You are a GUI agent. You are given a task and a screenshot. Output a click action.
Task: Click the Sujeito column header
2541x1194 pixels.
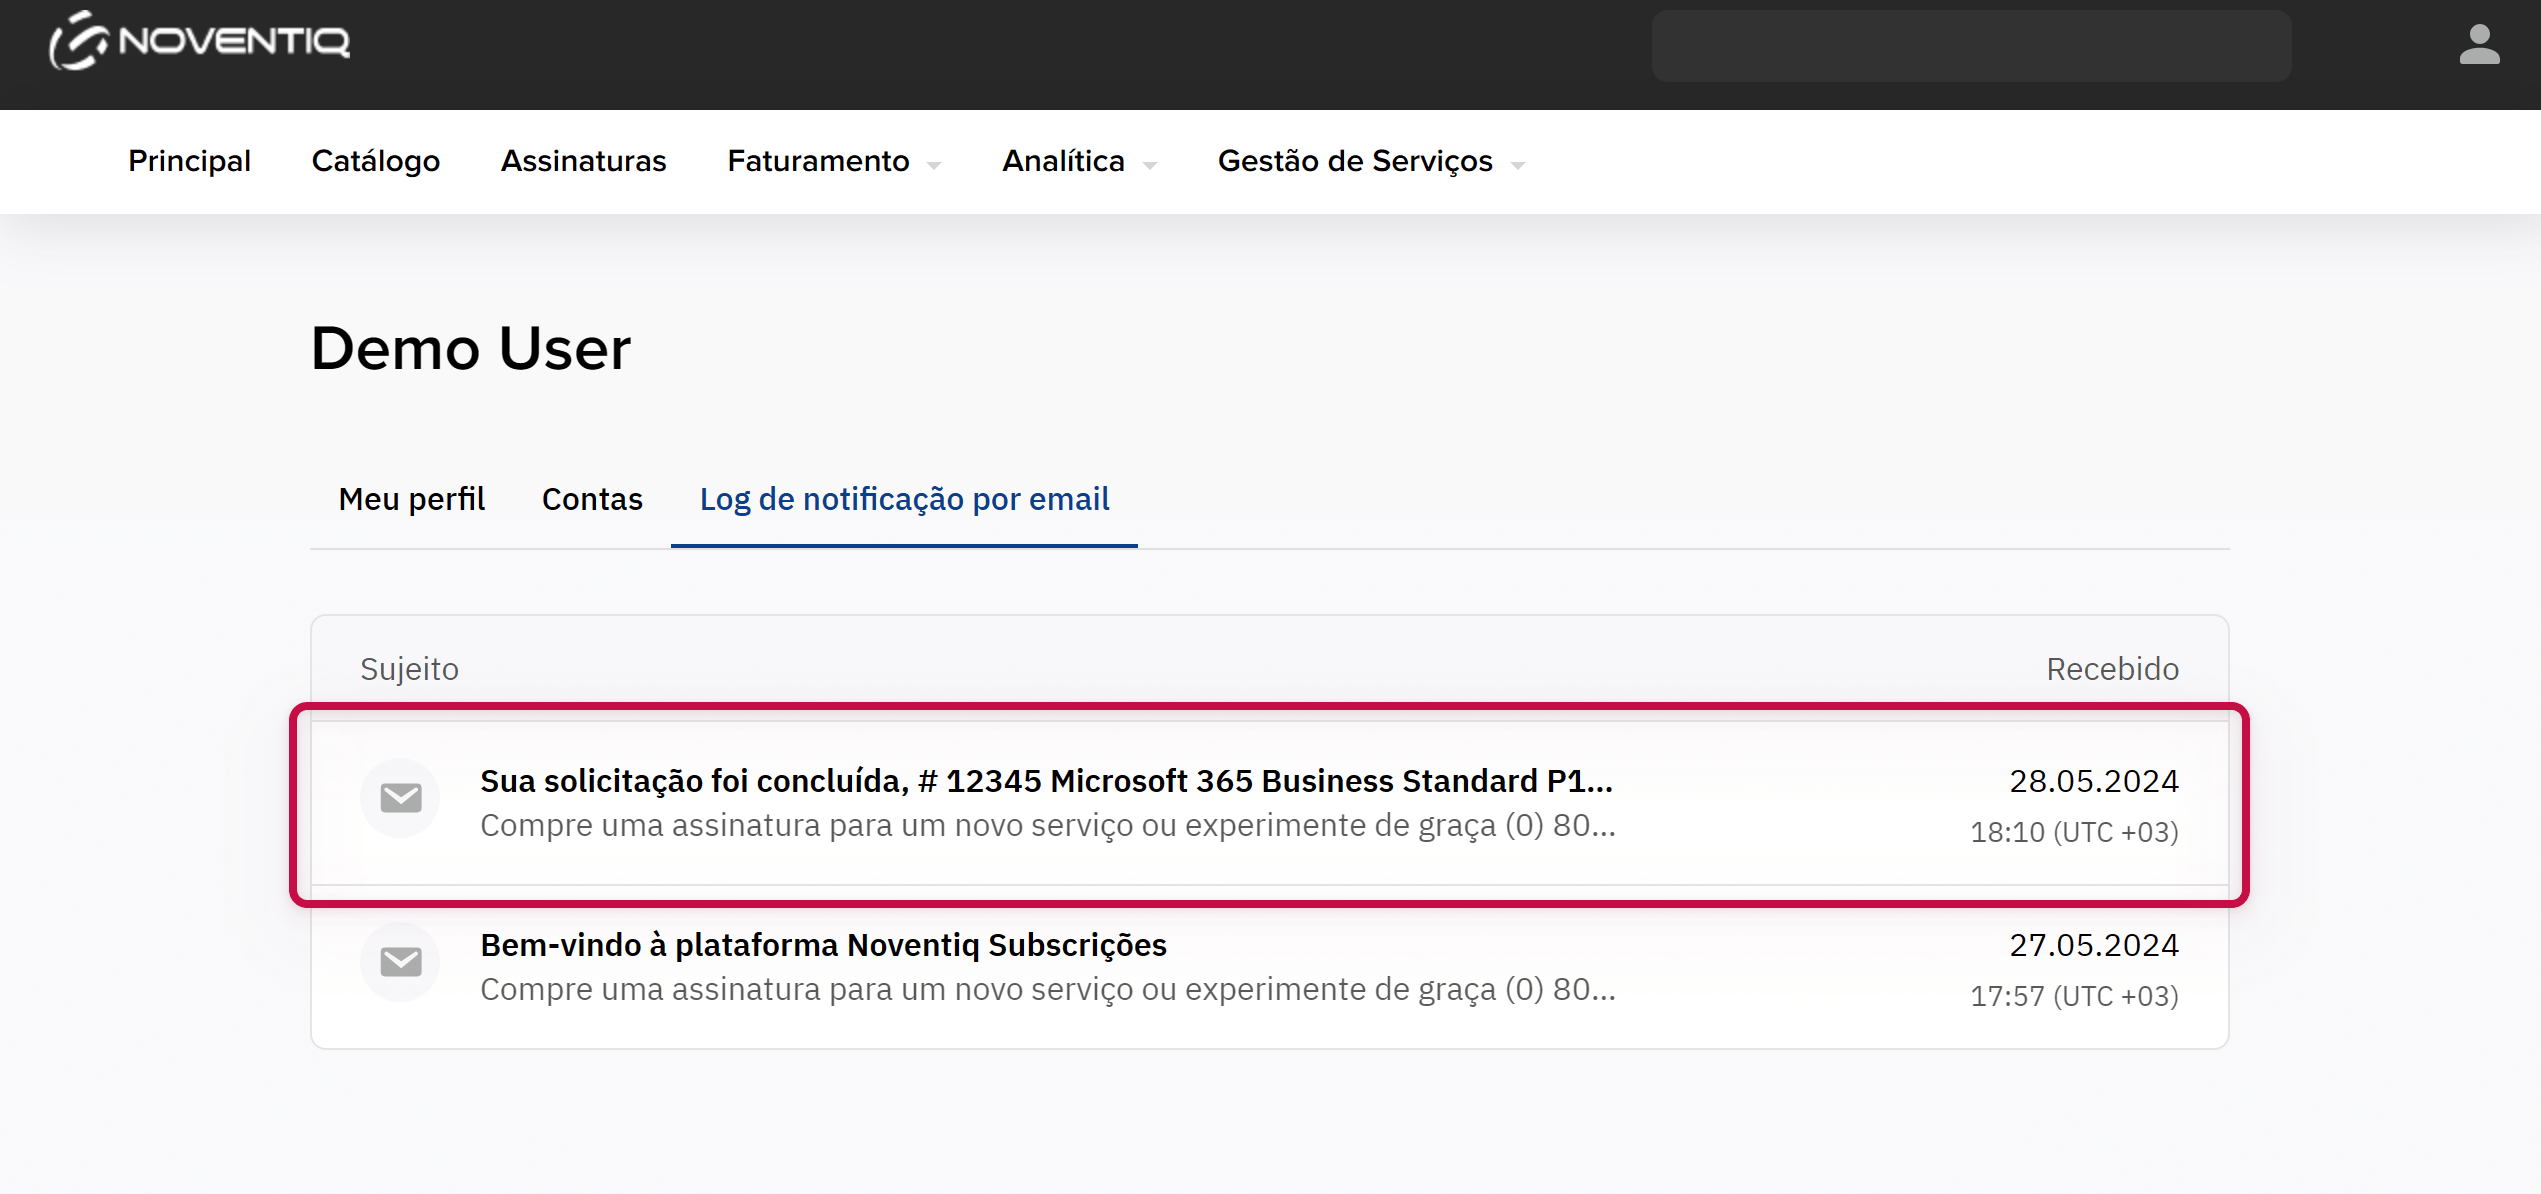(x=409, y=669)
